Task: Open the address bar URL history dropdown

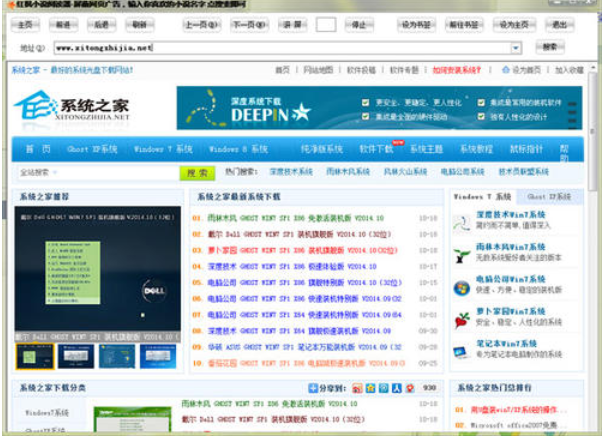Action: point(516,48)
